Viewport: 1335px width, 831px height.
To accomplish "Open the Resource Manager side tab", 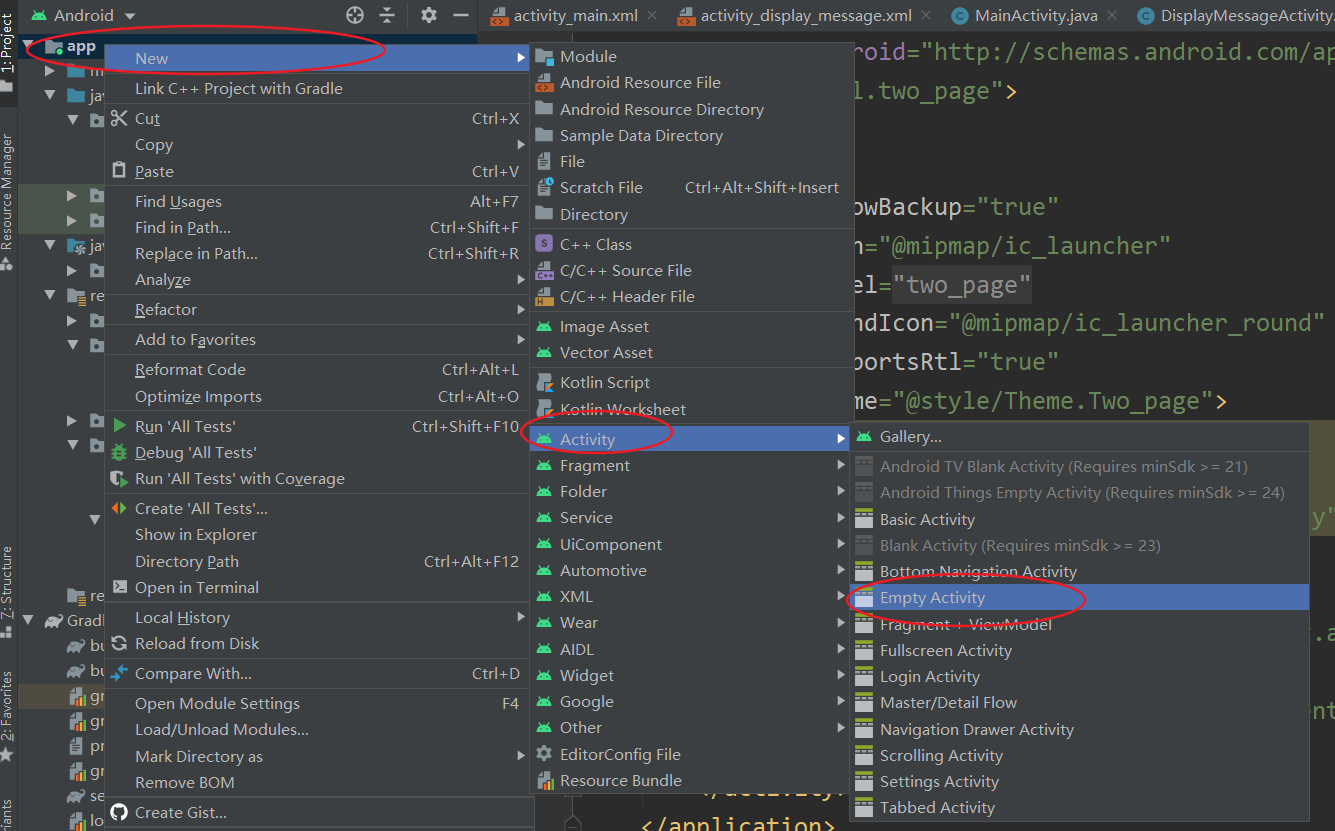I will (x=8, y=200).
